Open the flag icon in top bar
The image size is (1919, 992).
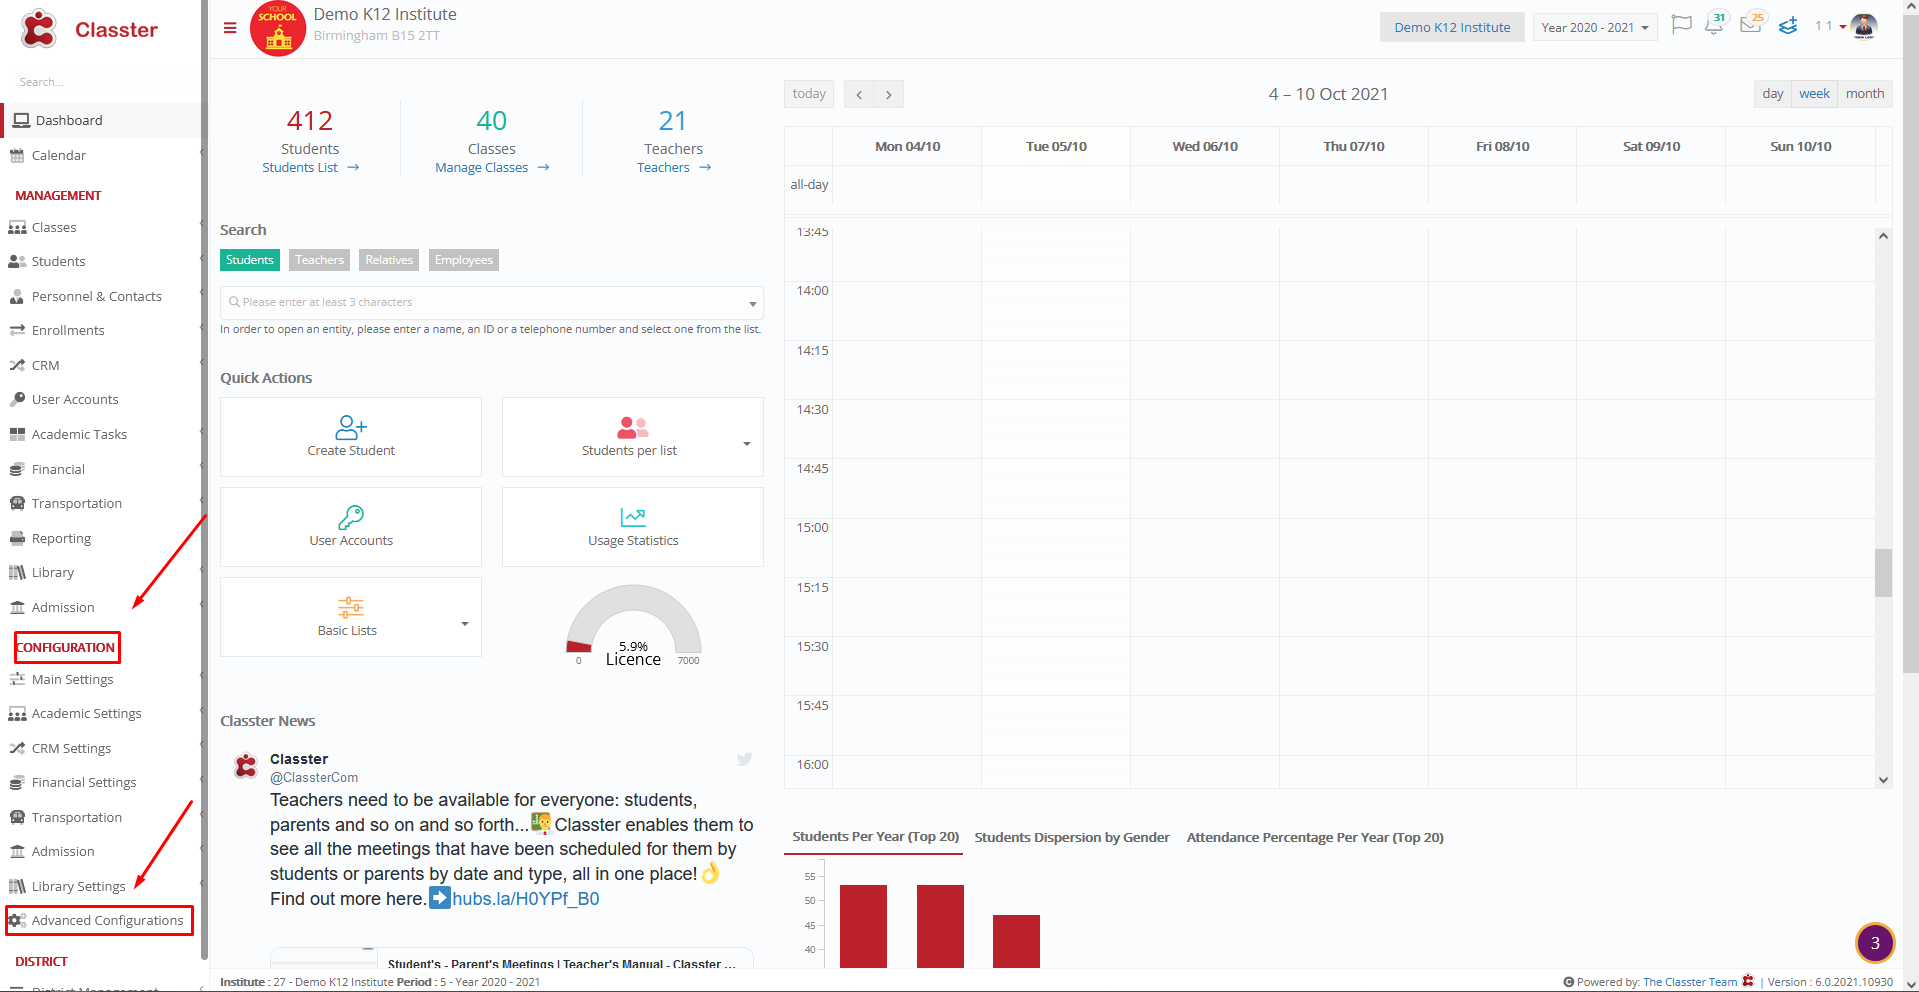tap(1682, 25)
